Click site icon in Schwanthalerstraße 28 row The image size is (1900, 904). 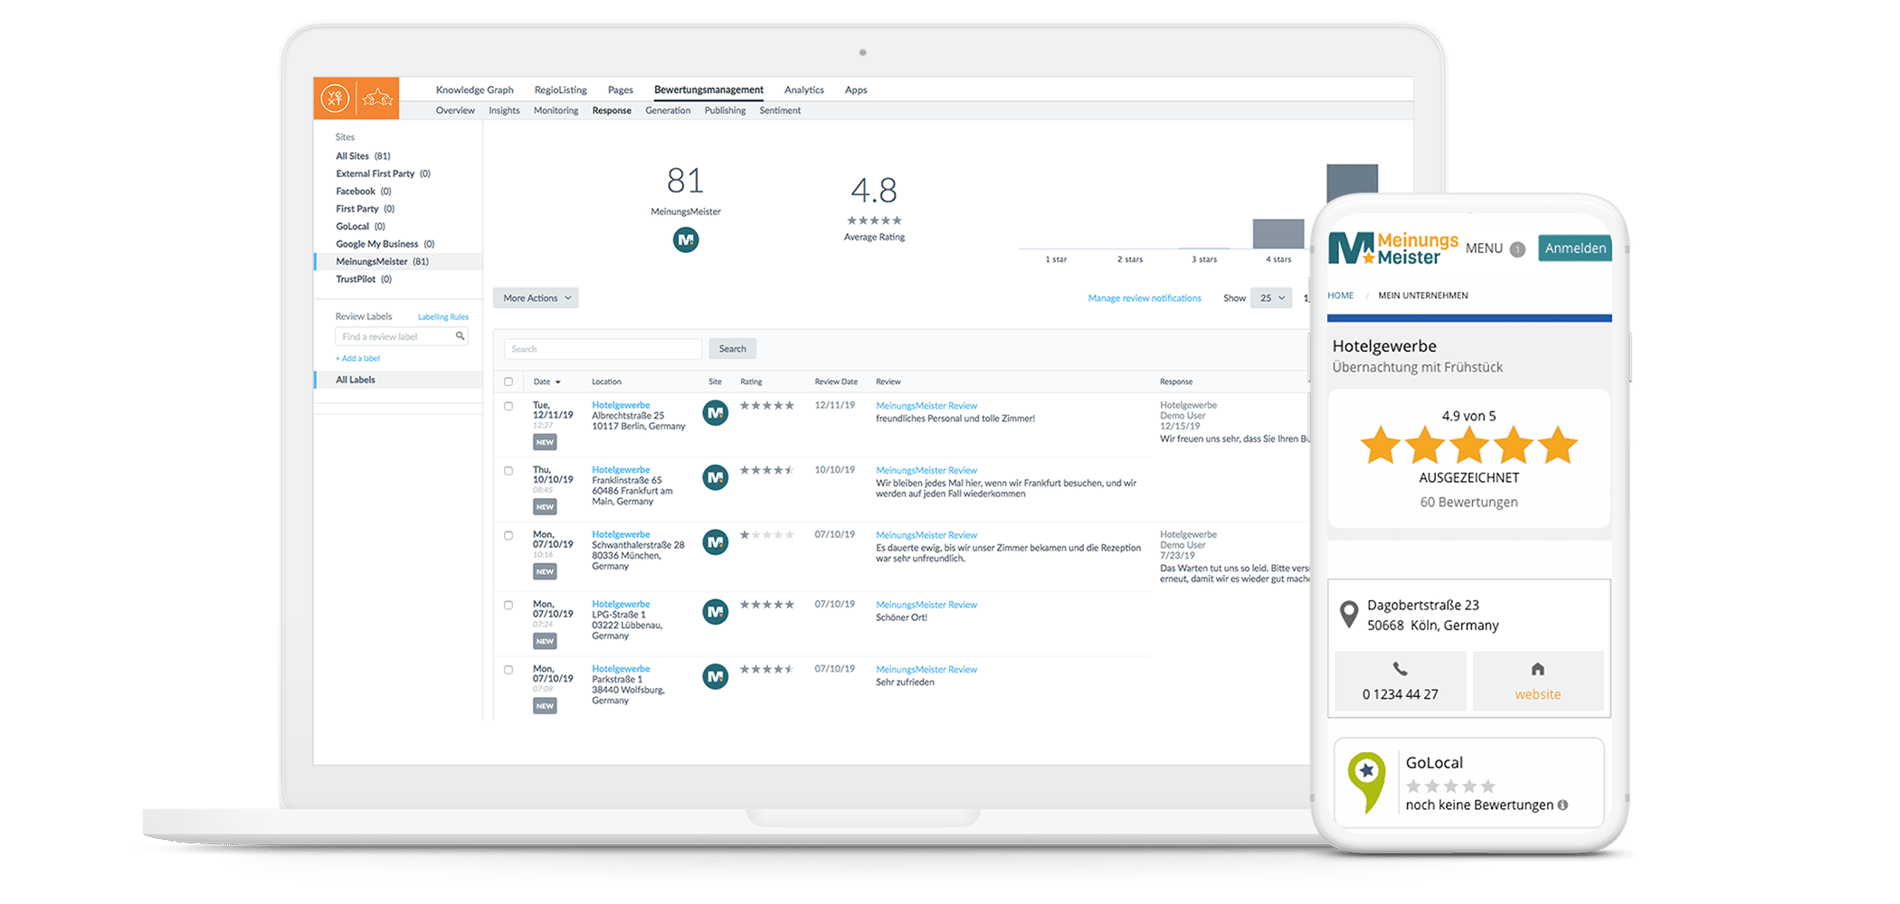(x=715, y=542)
